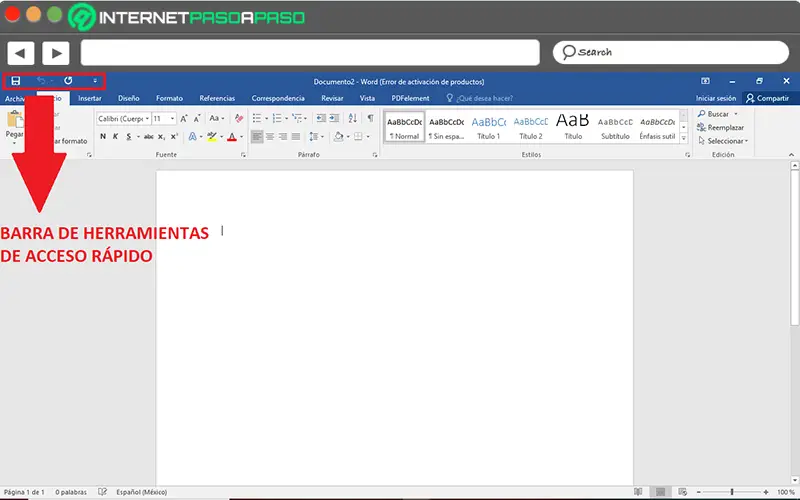Image resolution: width=800 pixels, height=500 pixels.
Task: Switch to the Diseño tab
Action: pos(129,98)
